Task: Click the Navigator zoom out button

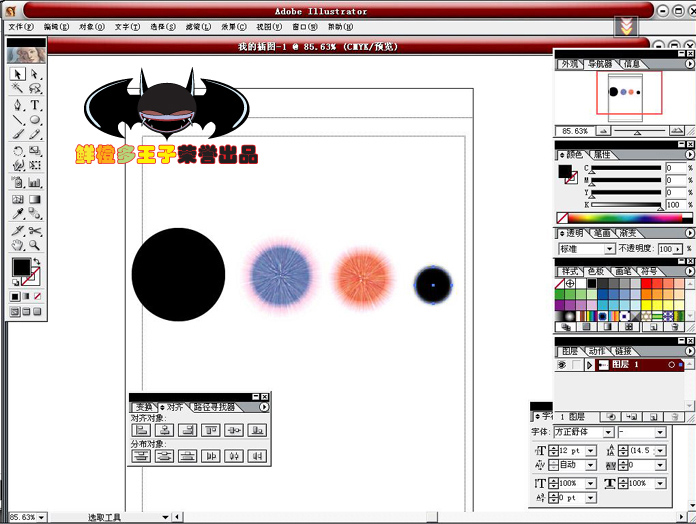Action: pyautogui.click(x=602, y=131)
